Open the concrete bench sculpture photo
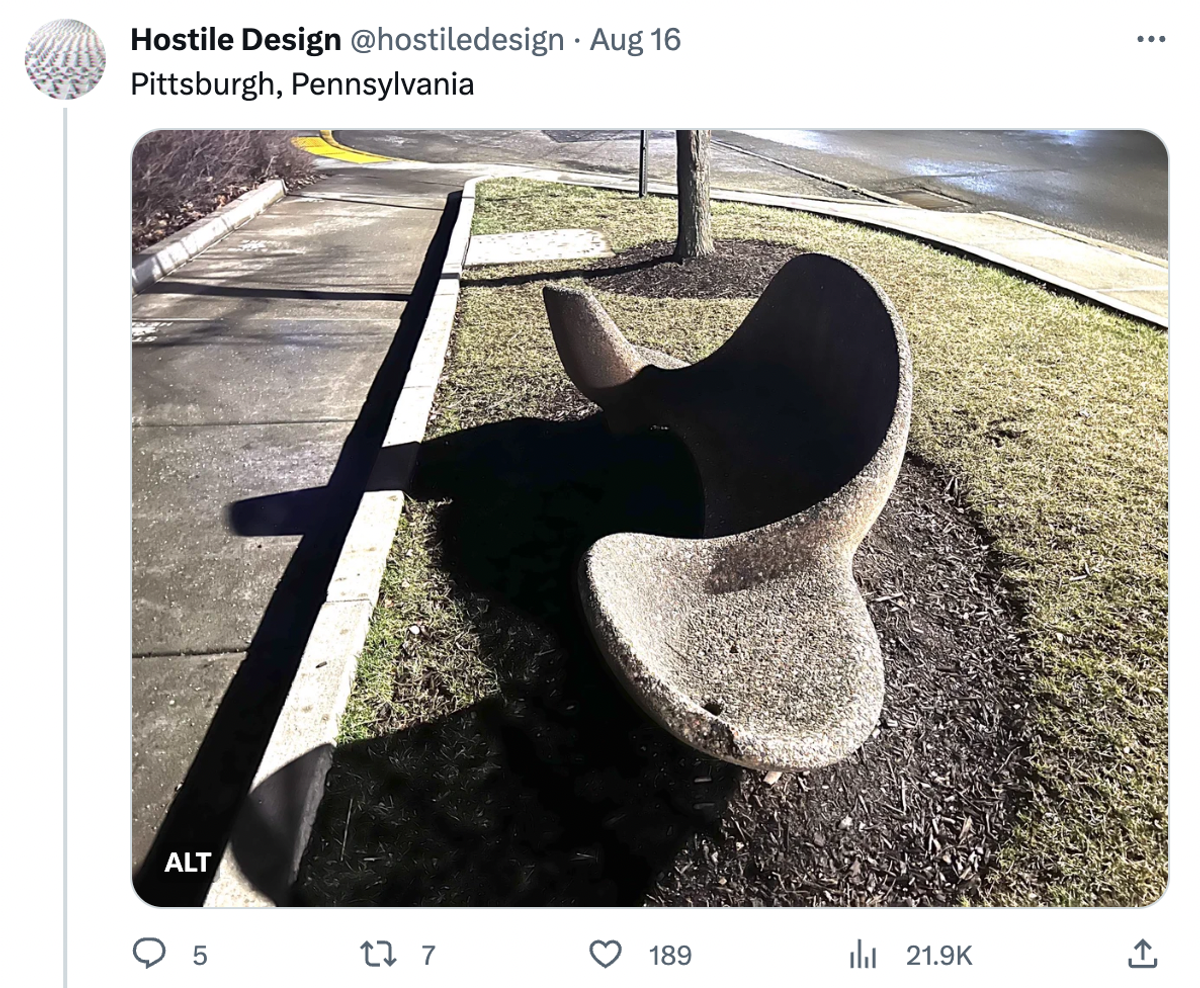This screenshot has height=988, width=1200. pyautogui.click(x=650, y=518)
